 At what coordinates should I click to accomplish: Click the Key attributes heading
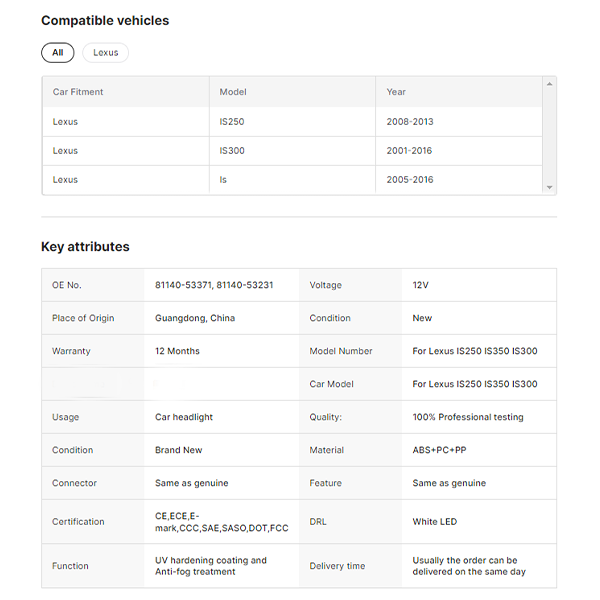(85, 247)
